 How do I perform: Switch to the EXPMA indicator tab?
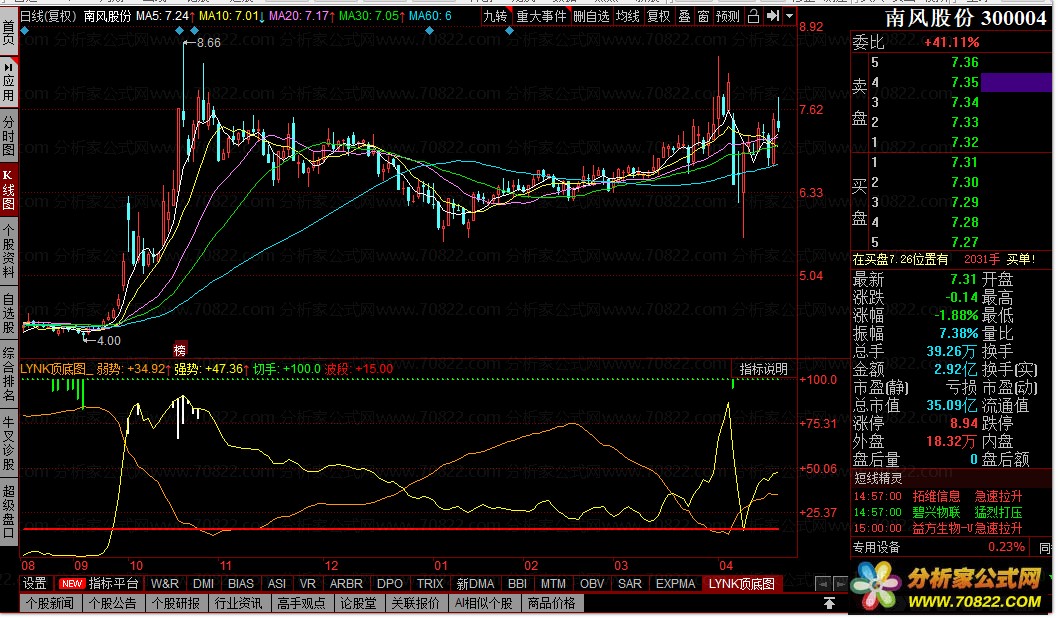pyautogui.click(x=677, y=584)
